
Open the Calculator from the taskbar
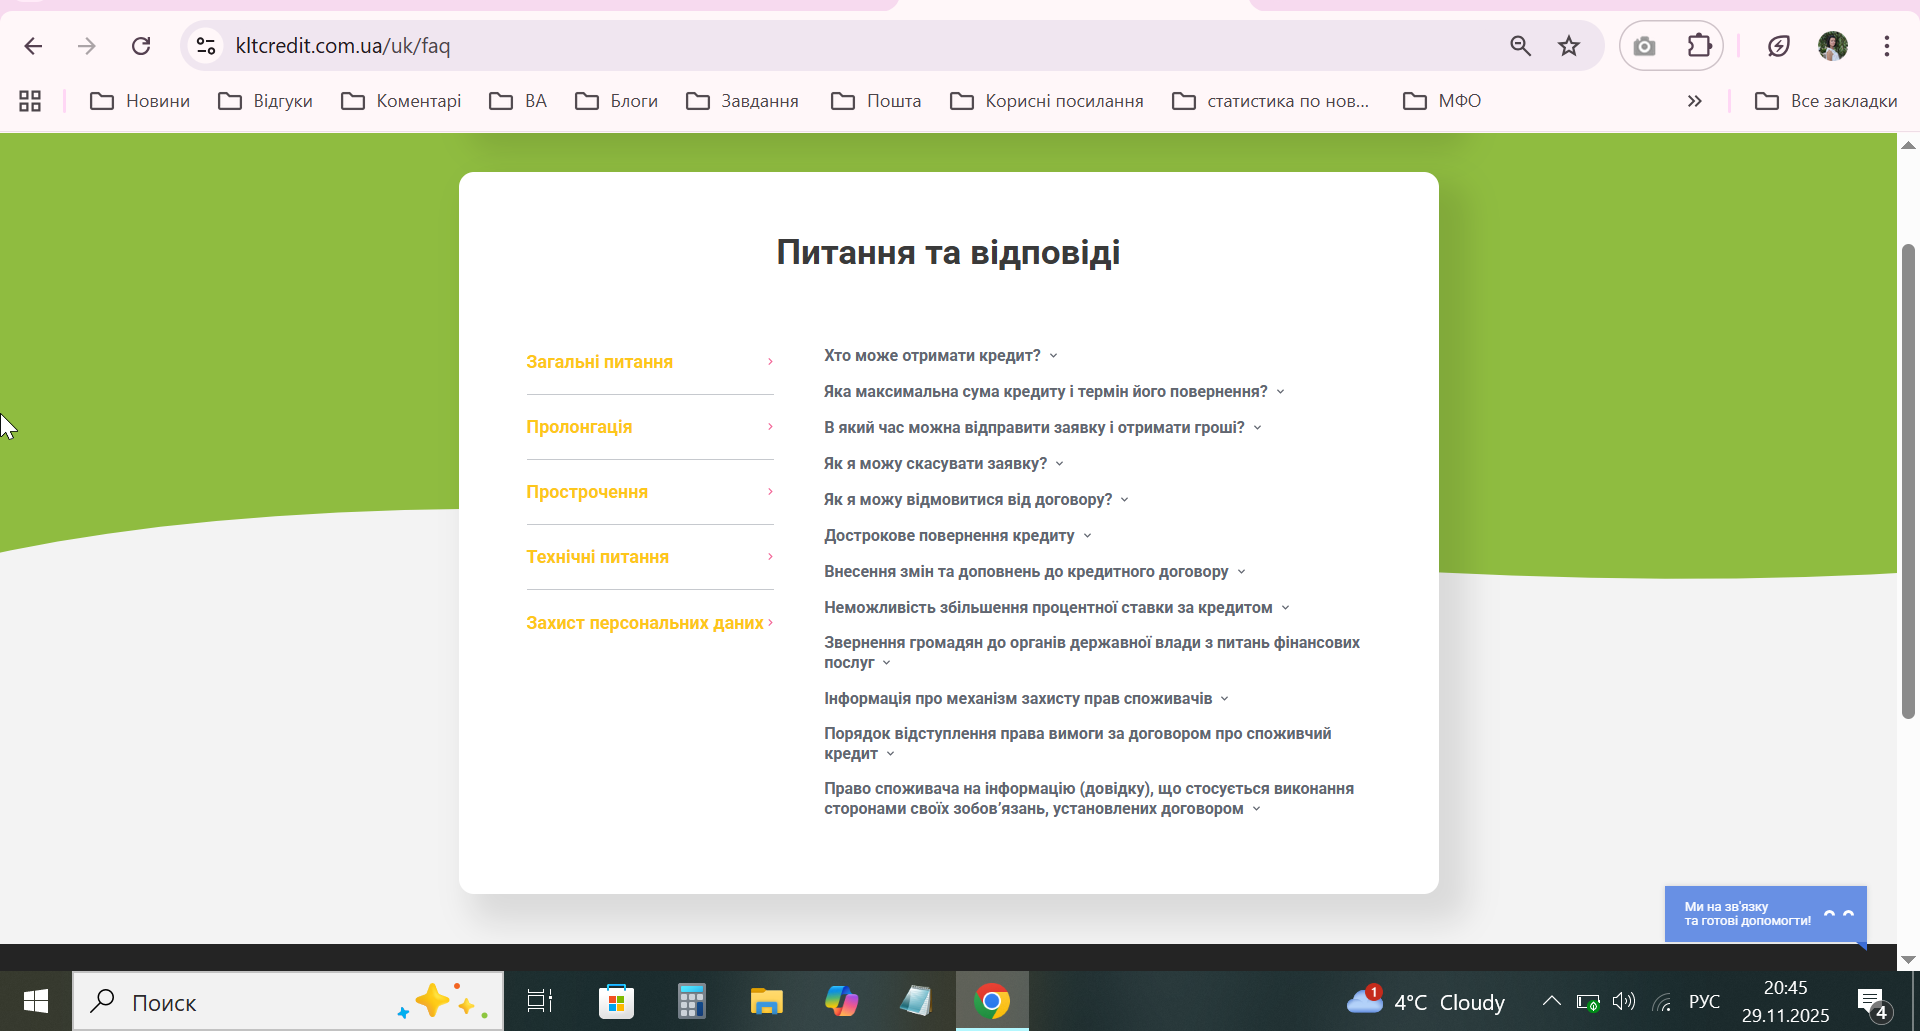[691, 1001]
